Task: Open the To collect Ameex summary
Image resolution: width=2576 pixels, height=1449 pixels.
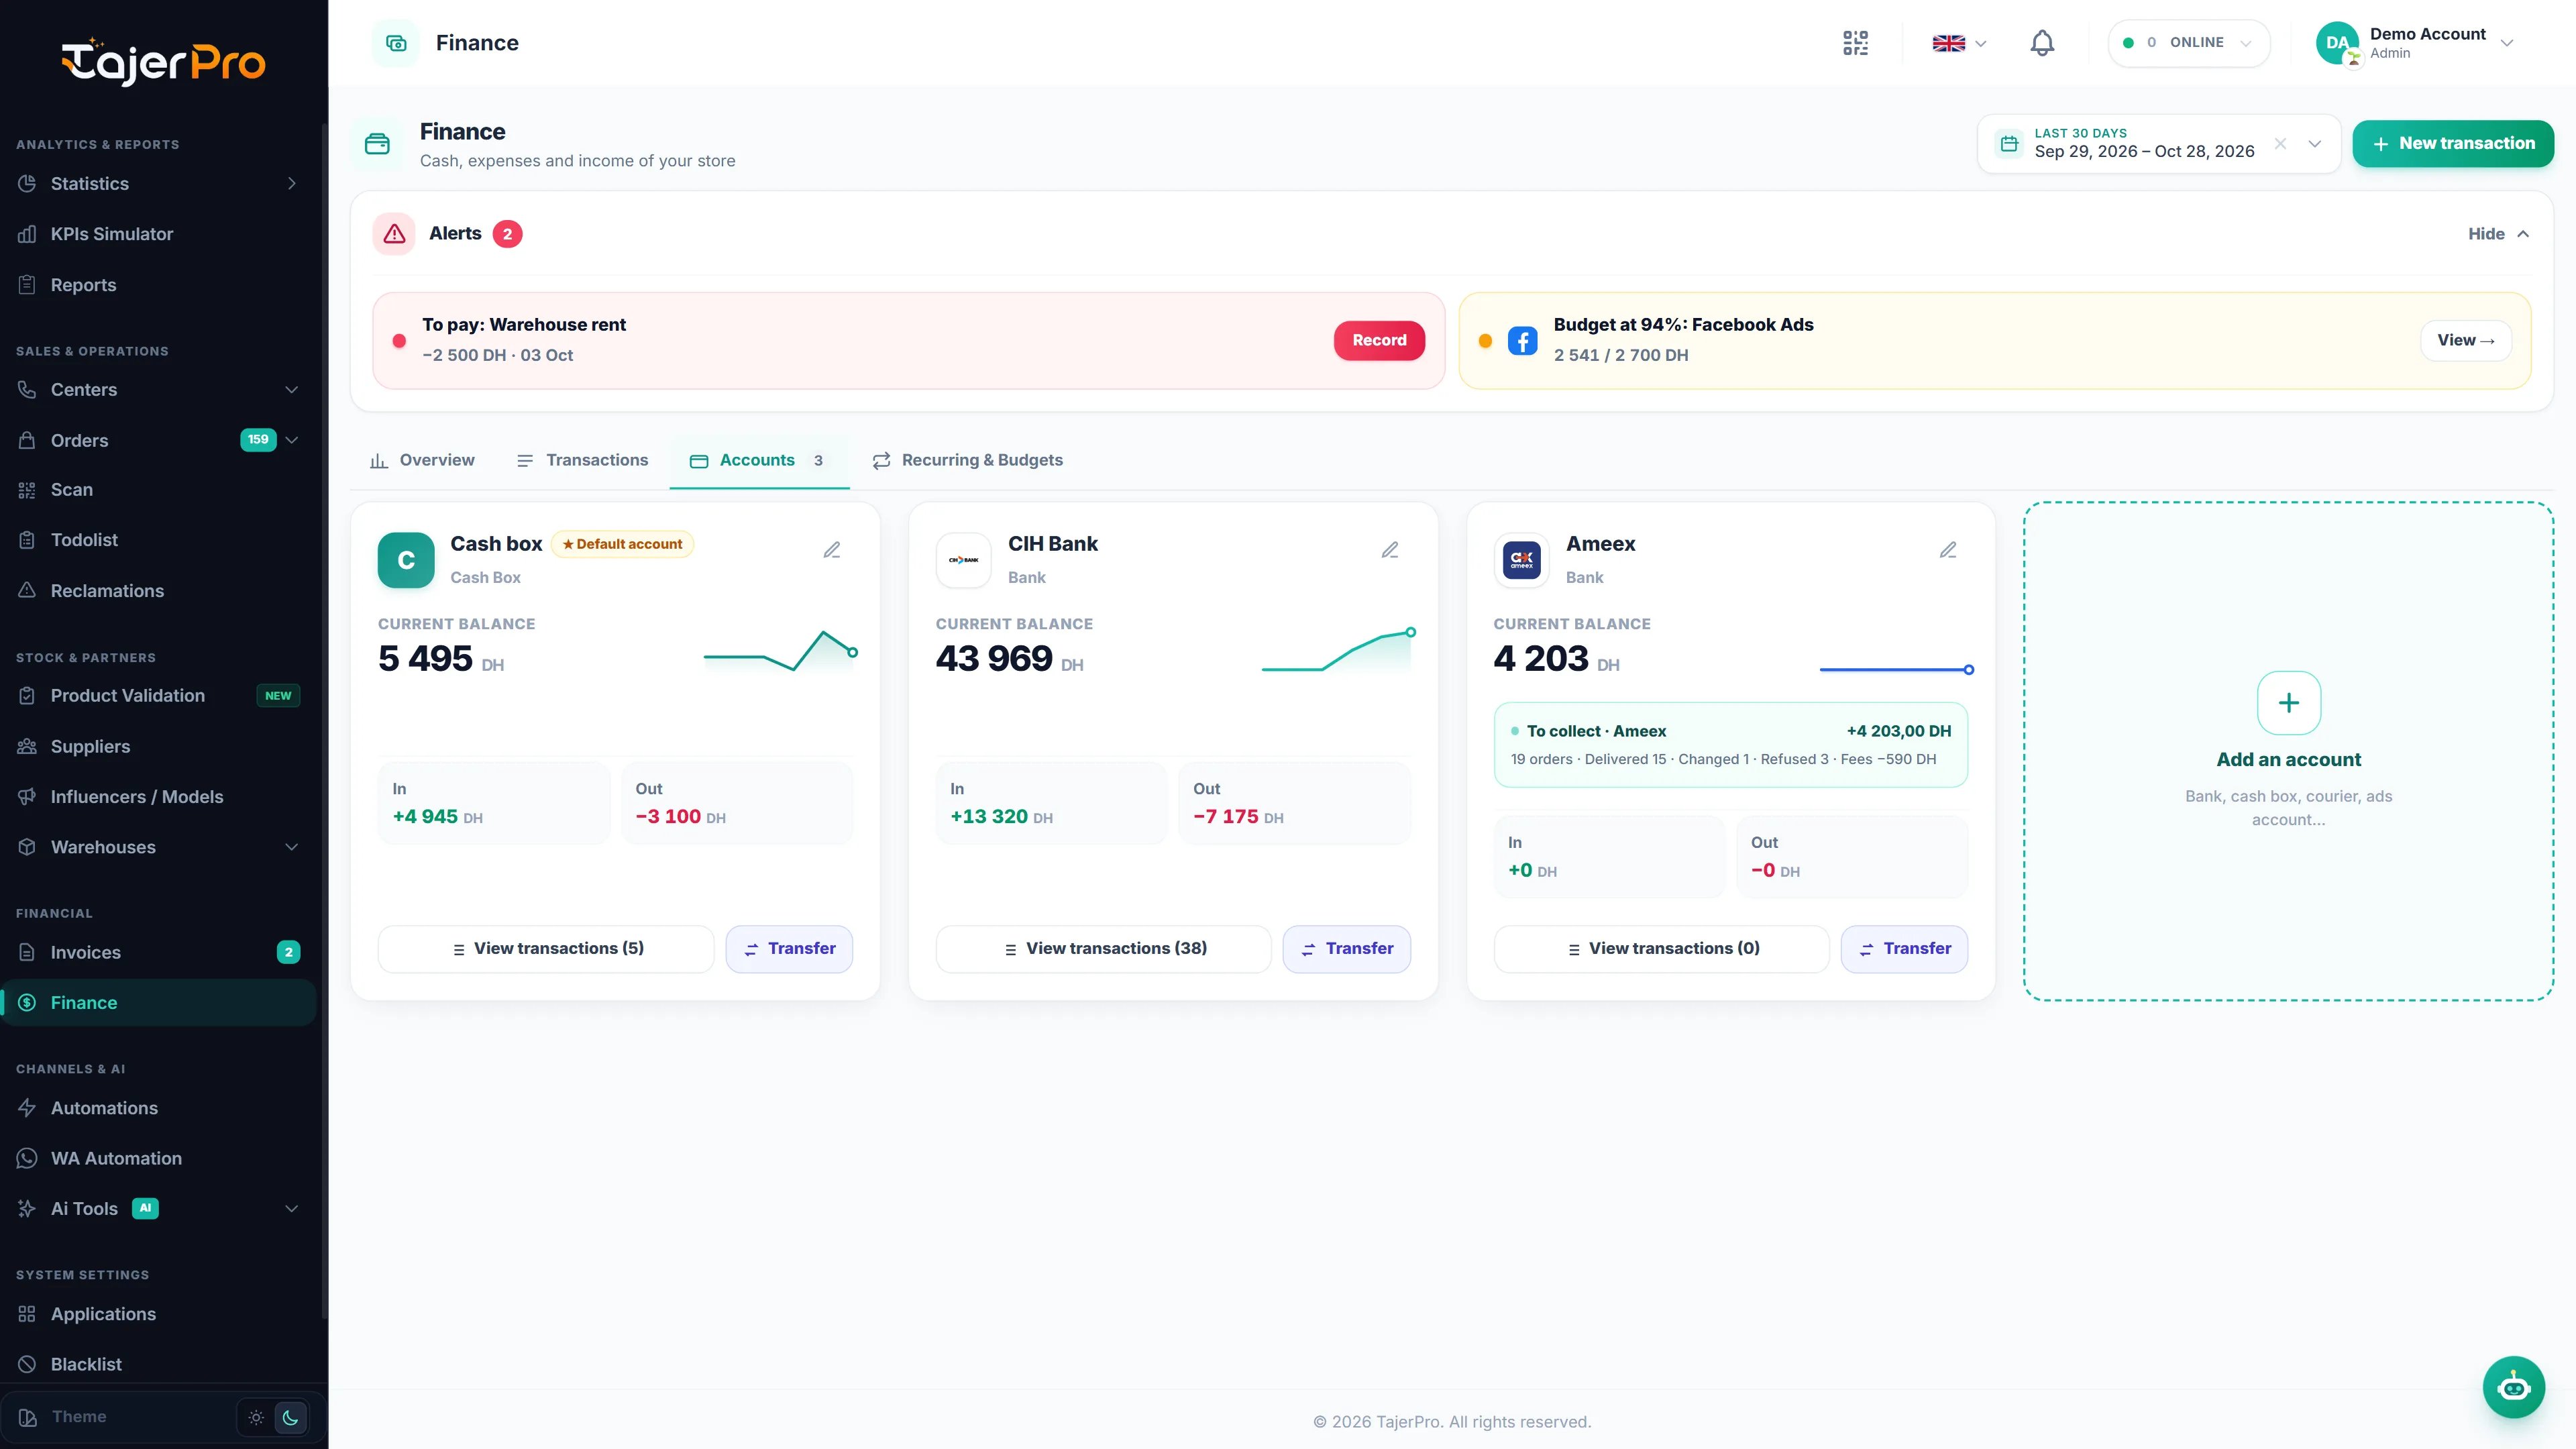Action: [x=1730, y=745]
